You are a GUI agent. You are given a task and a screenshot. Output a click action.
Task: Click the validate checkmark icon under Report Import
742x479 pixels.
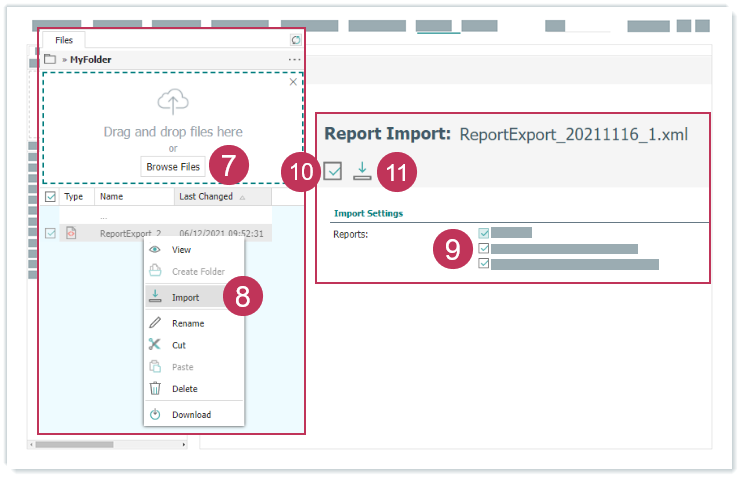click(333, 172)
